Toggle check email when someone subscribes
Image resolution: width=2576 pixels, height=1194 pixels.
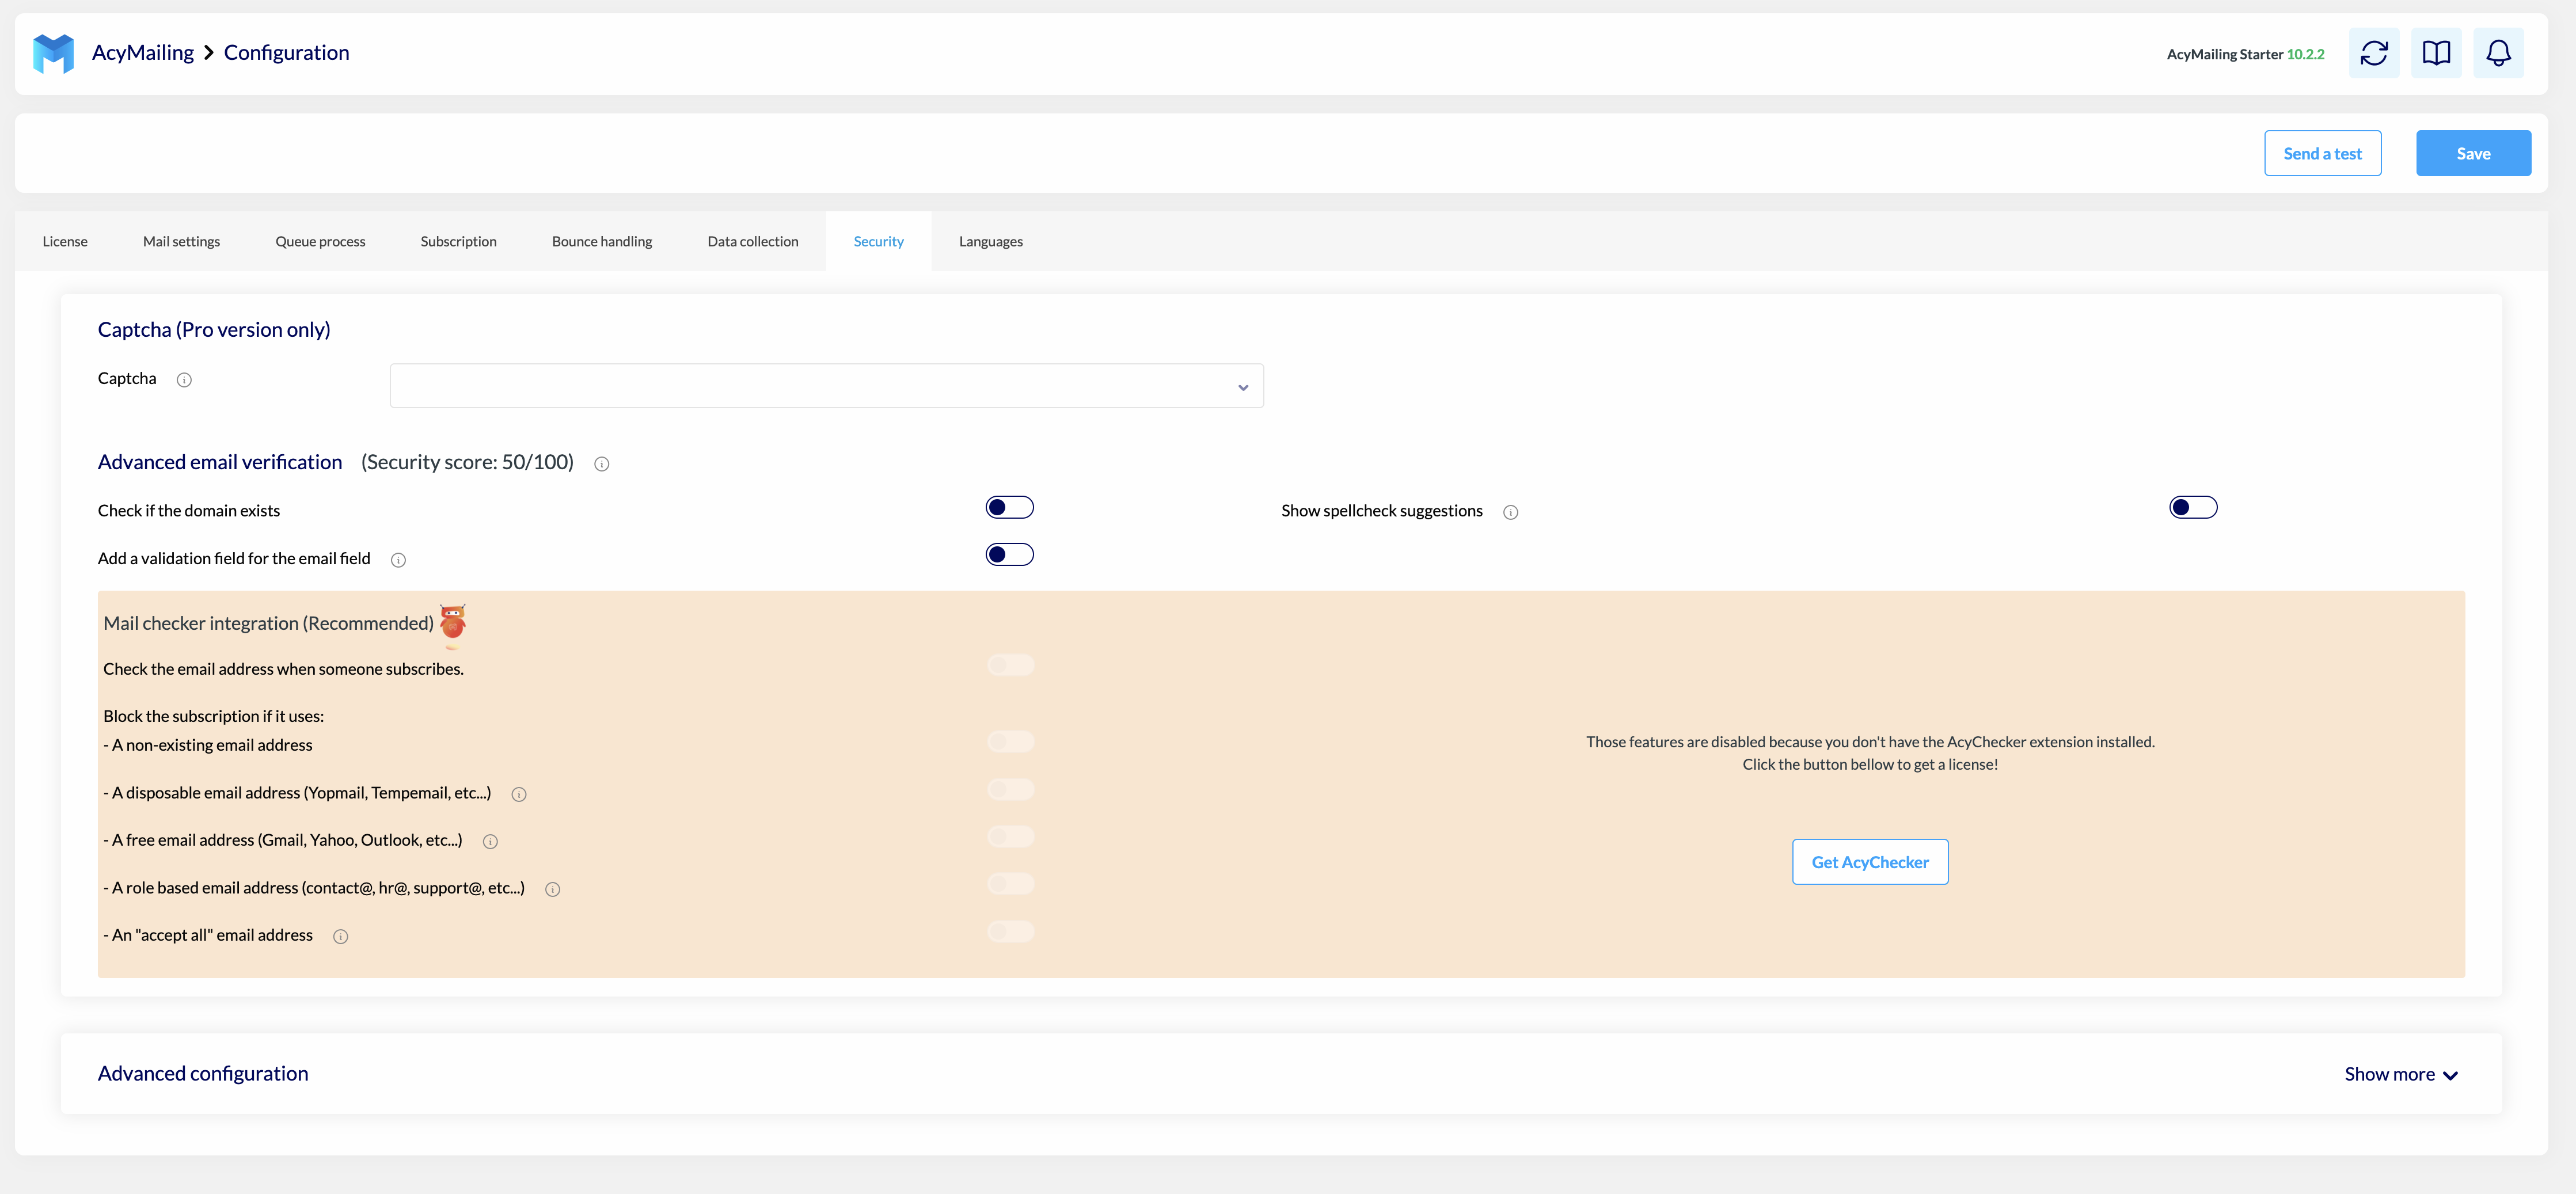[1010, 665]
